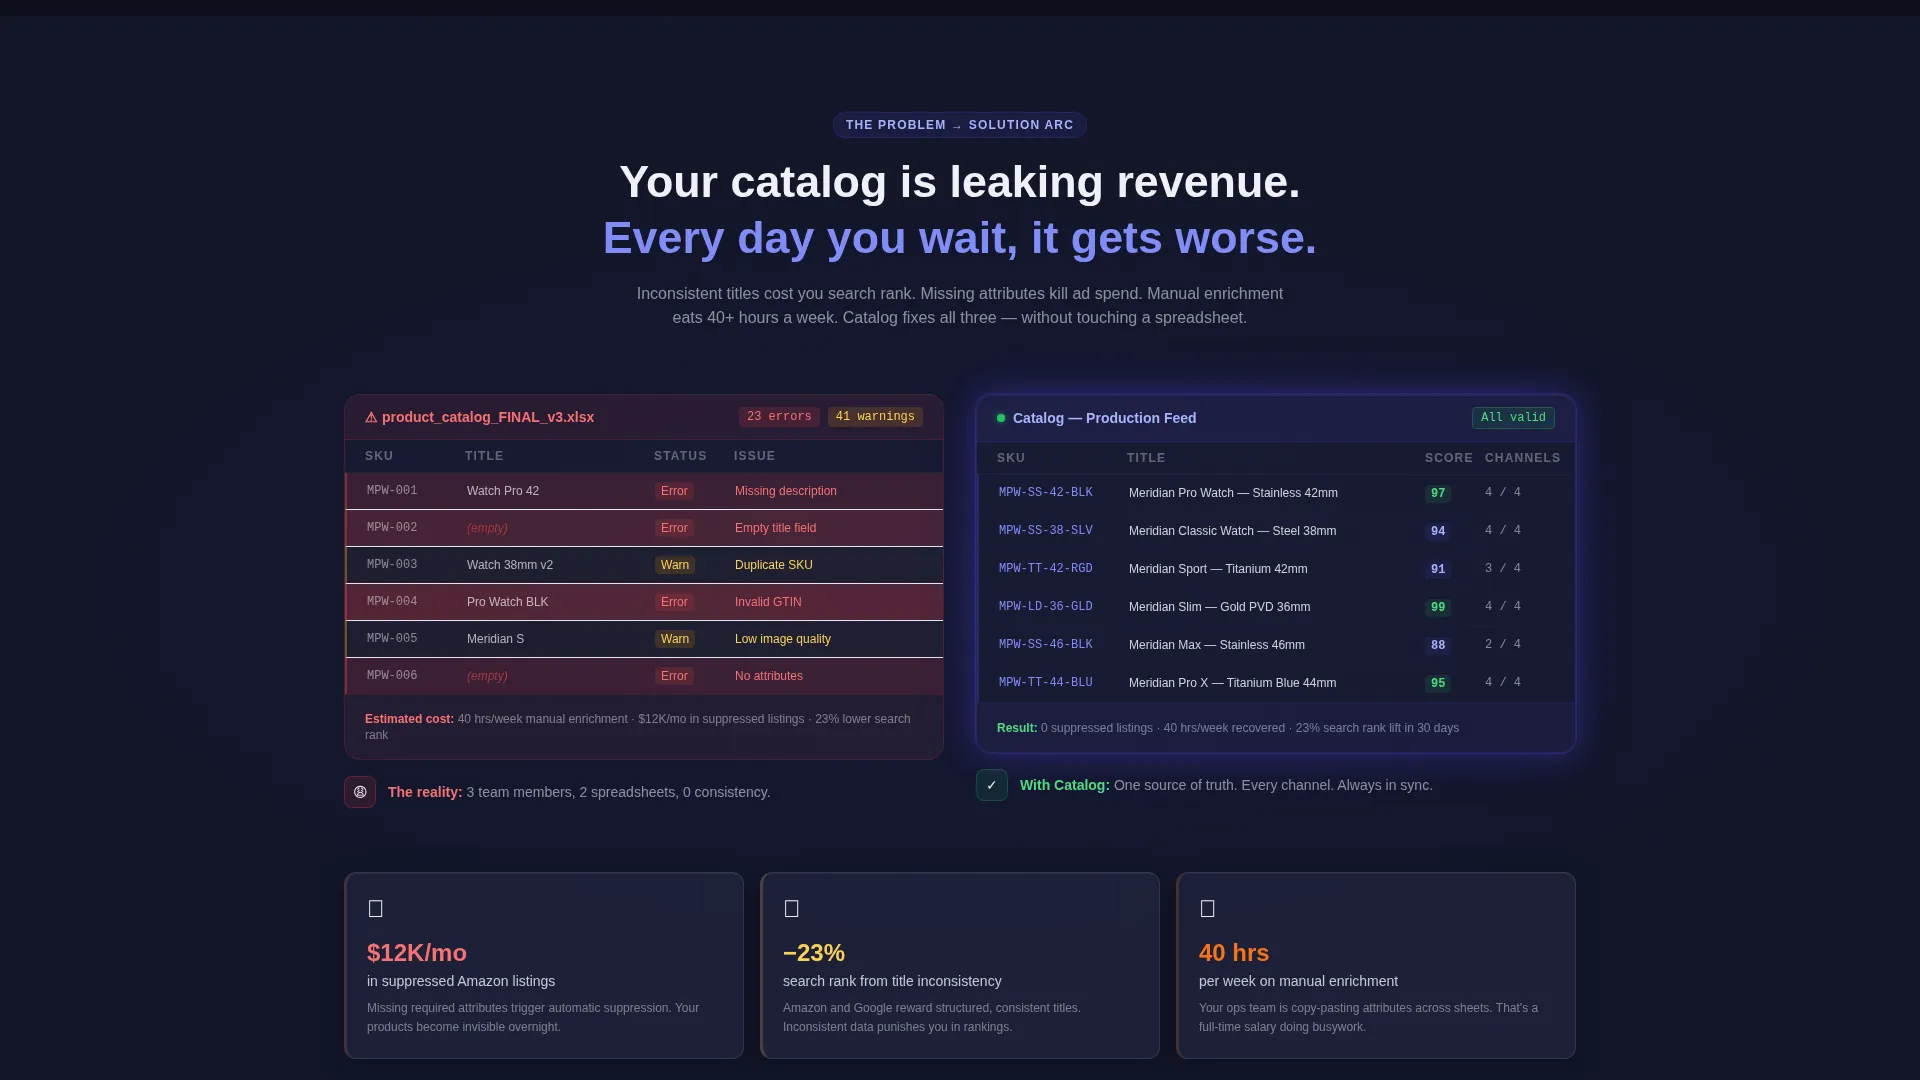
Task: Click the Low image quality issue
Action: (783, 639)
